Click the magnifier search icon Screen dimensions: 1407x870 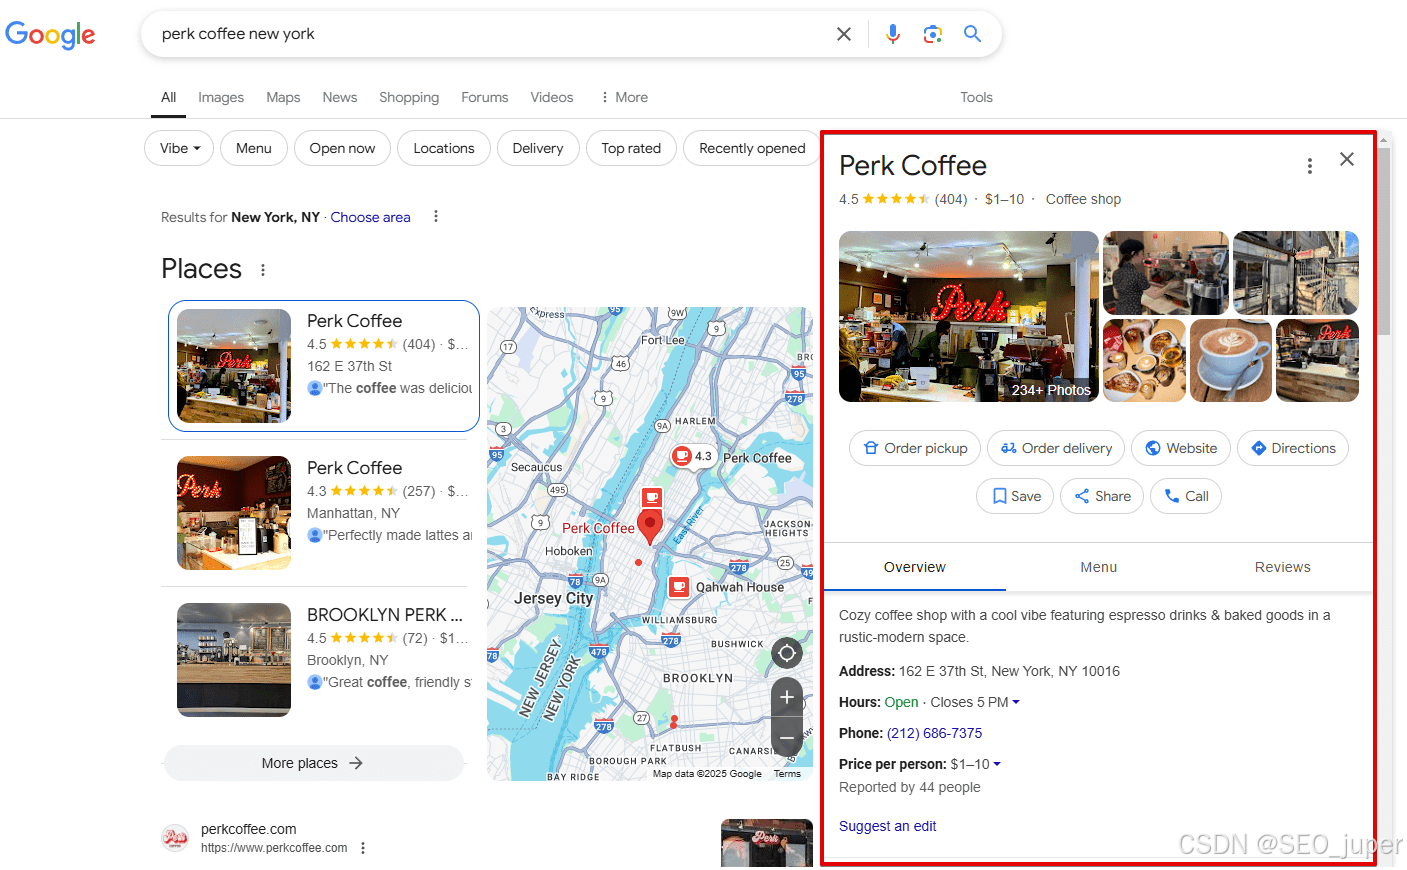[x=972, y=34]
